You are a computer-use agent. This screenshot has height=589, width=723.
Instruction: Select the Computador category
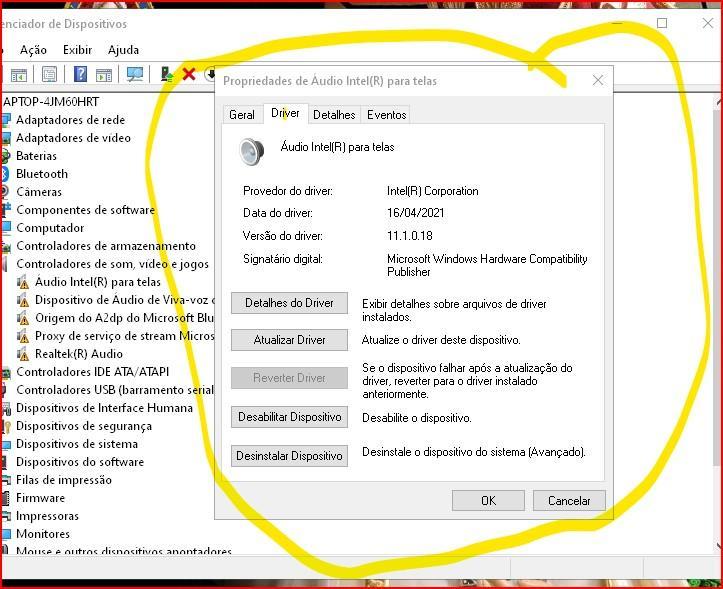coord(50,228)
